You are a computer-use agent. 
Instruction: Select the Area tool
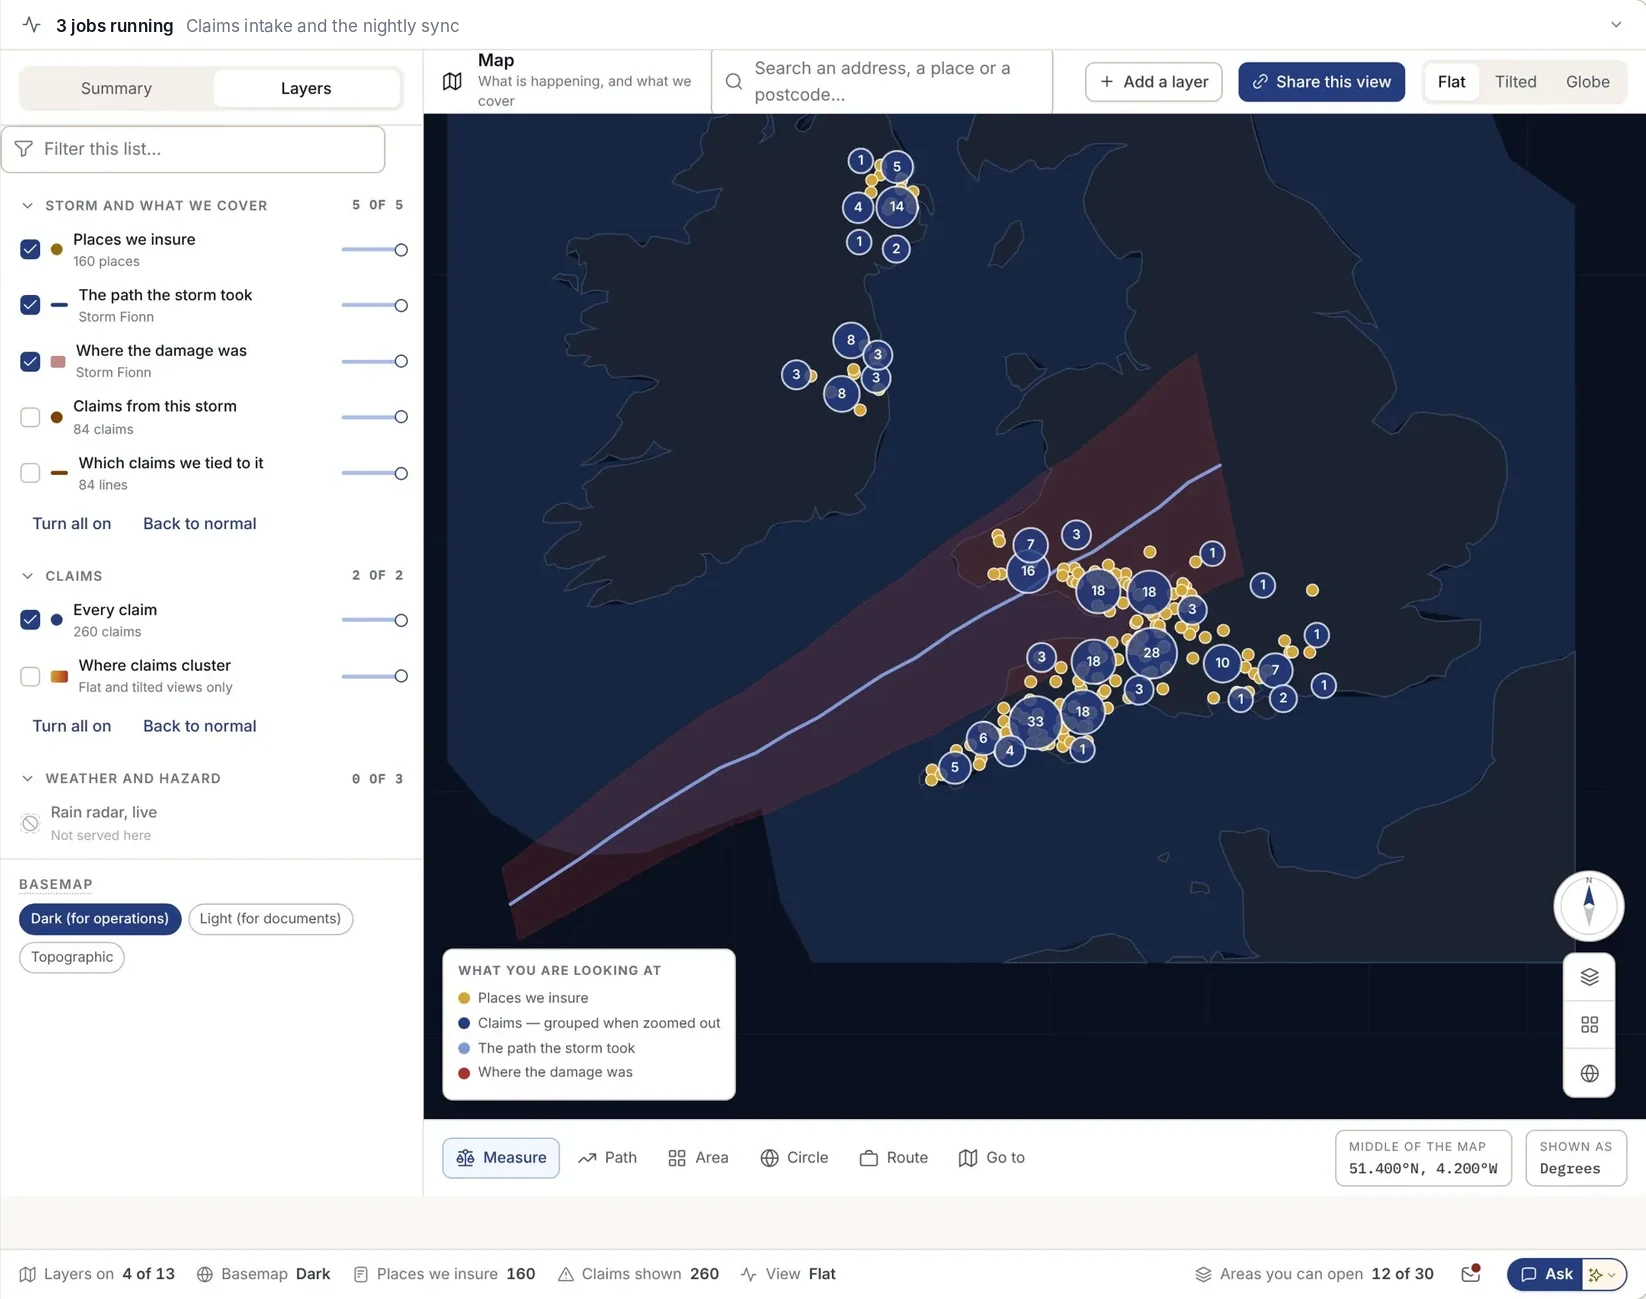point(698,1157)
